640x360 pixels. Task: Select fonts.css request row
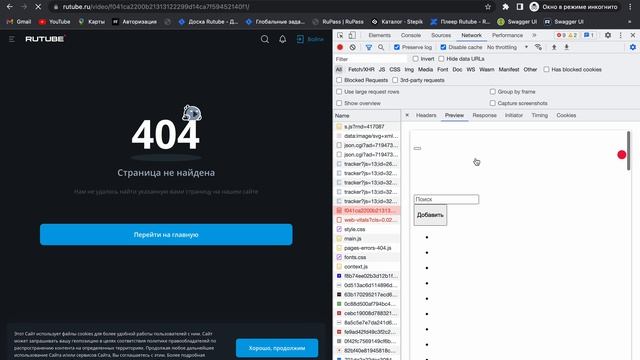pyautogui.click(x=367, y=258)
